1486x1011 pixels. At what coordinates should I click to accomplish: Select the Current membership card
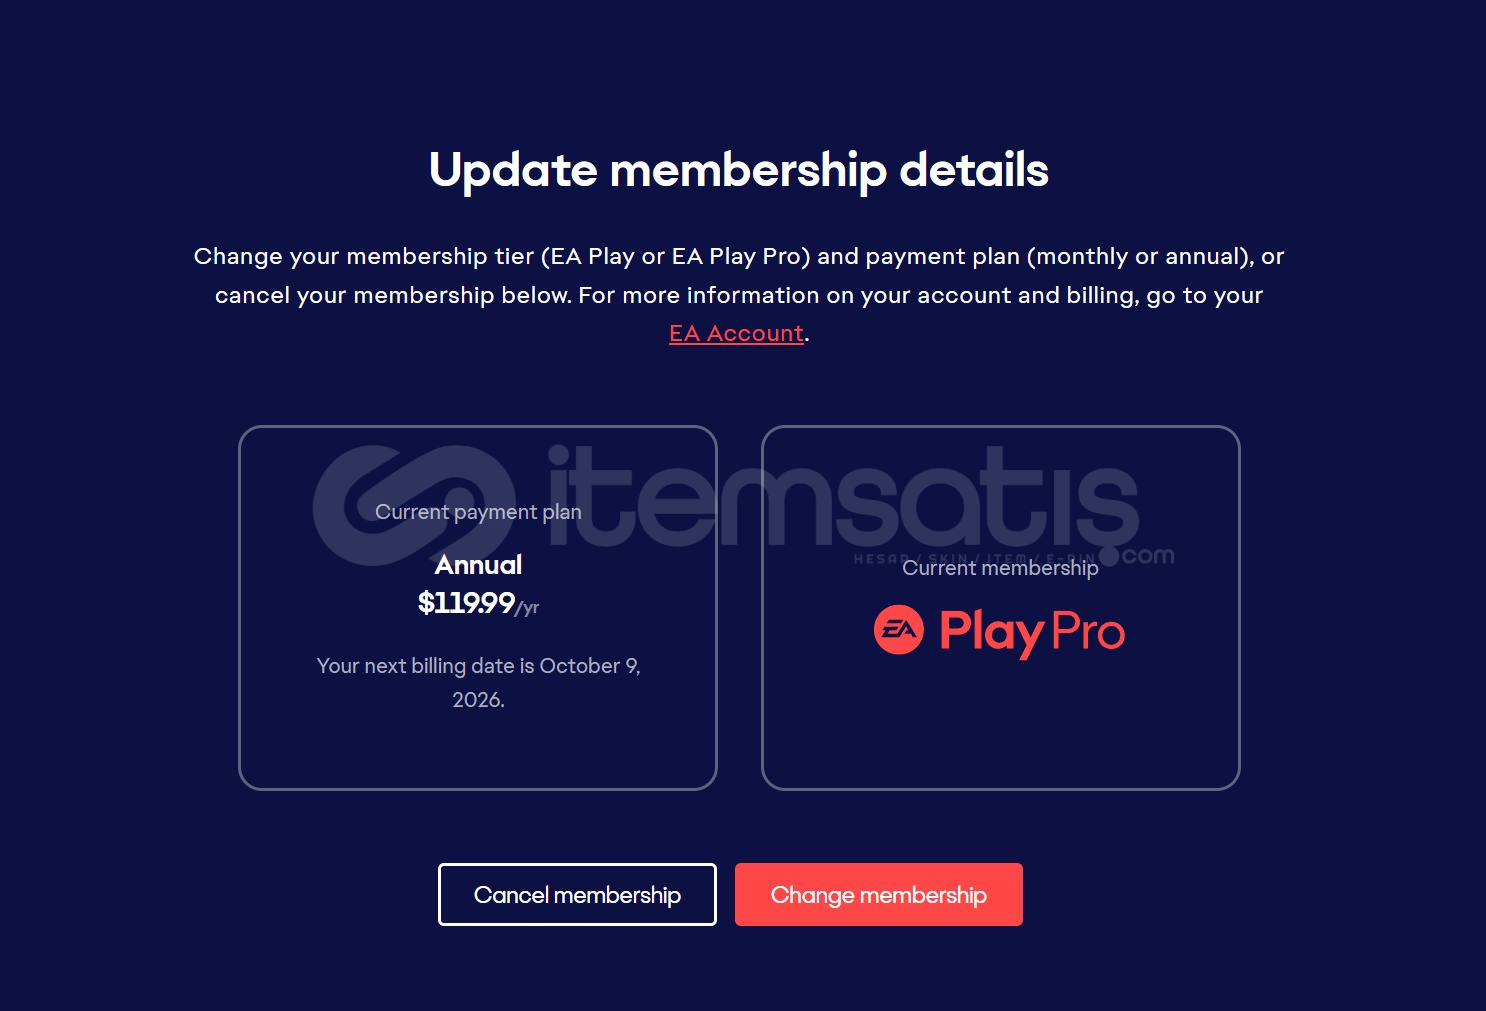pyautogui.click(x=1000, y=730)
